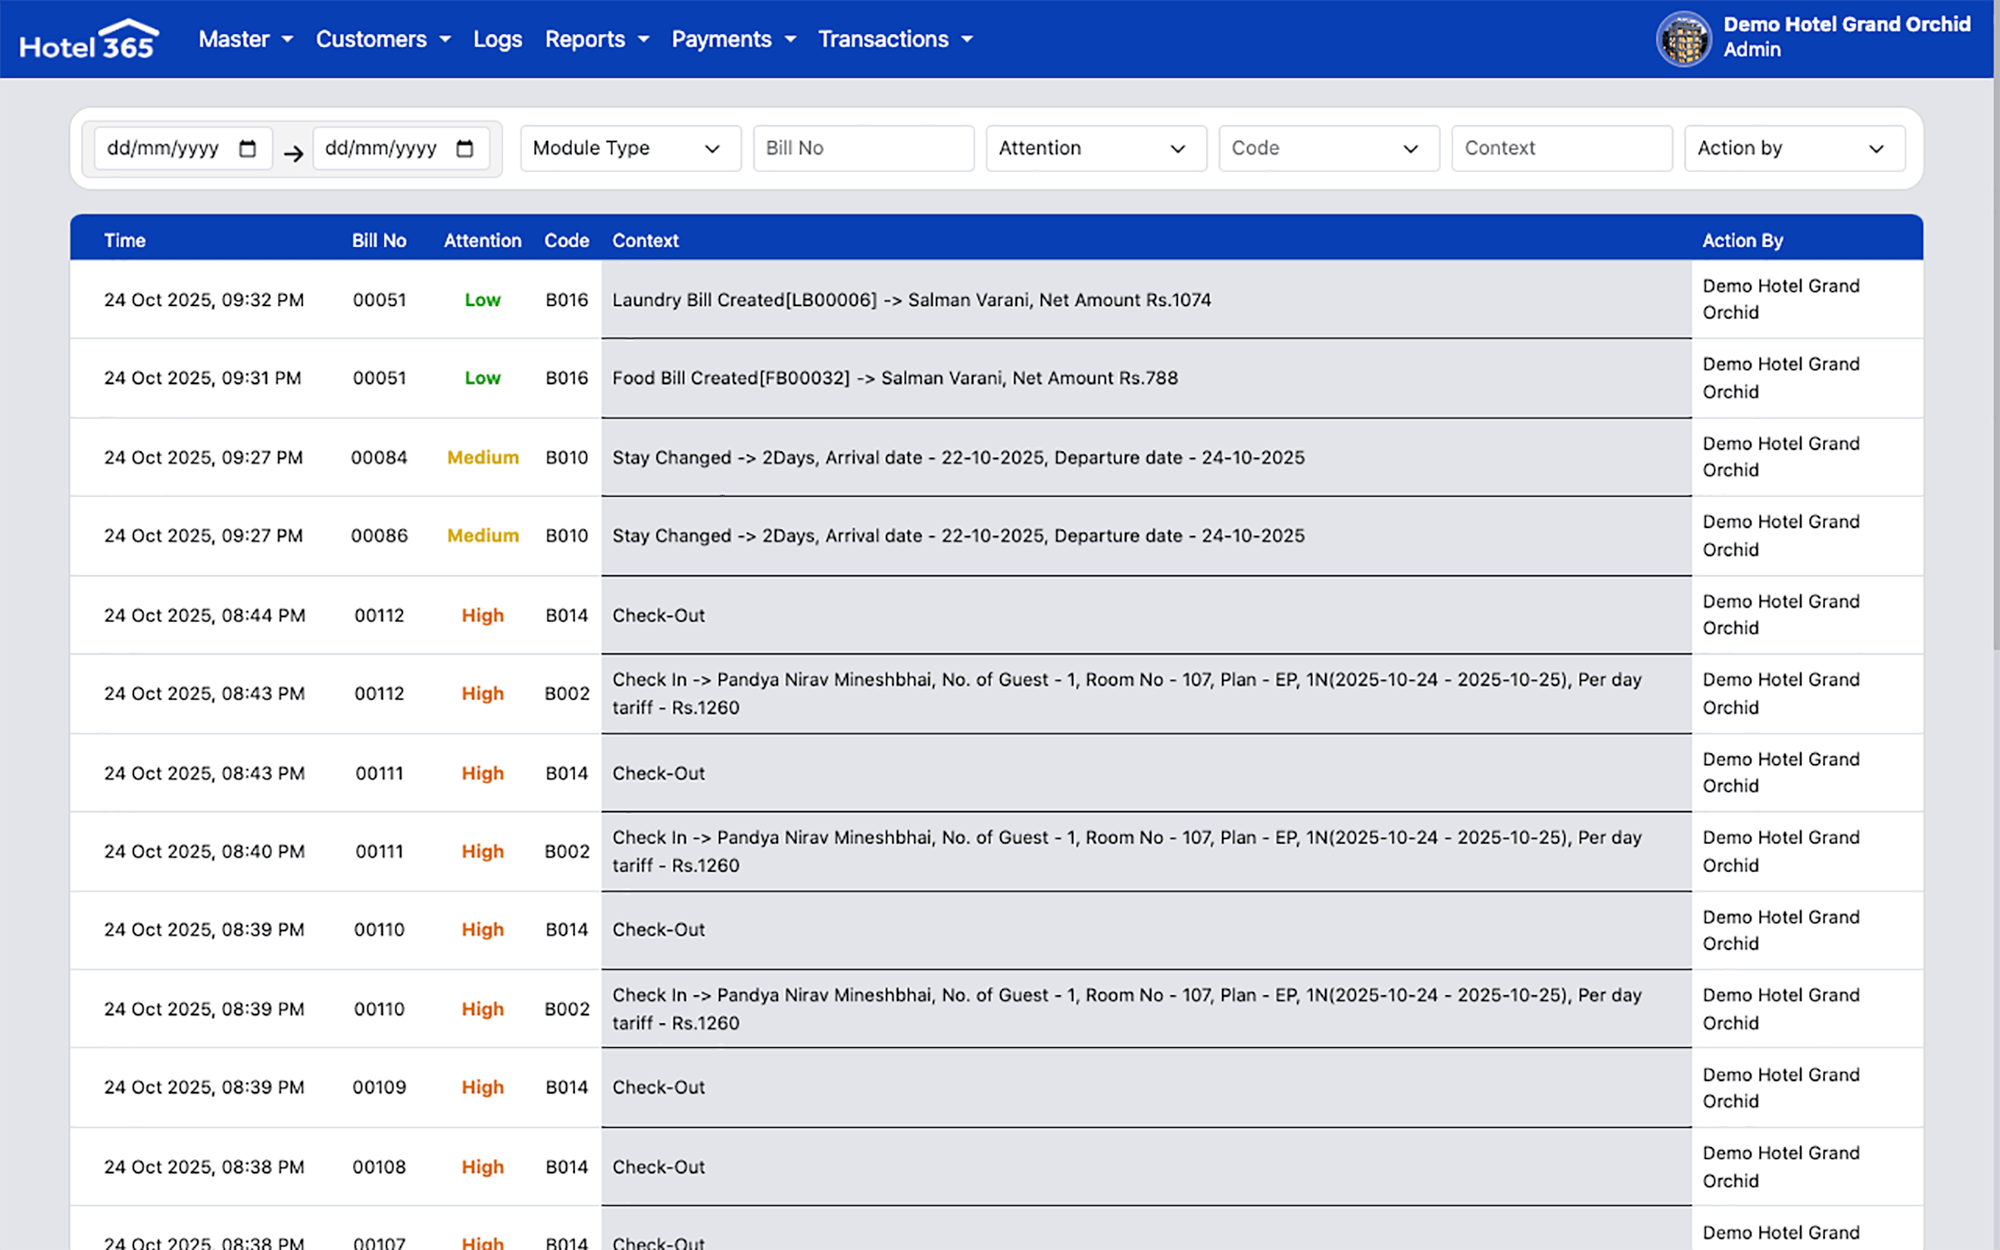Open the Payments dropdown menu

pyautogui.click(x=733, y=39)
